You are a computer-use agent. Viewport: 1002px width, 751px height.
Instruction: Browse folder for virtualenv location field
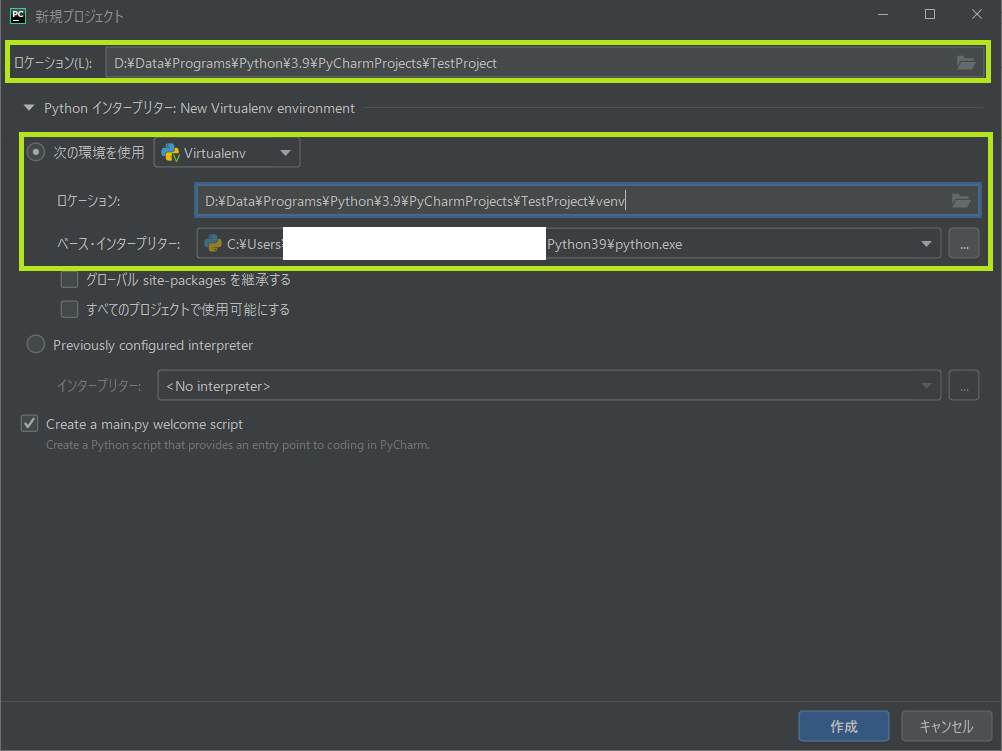(960, 201)
